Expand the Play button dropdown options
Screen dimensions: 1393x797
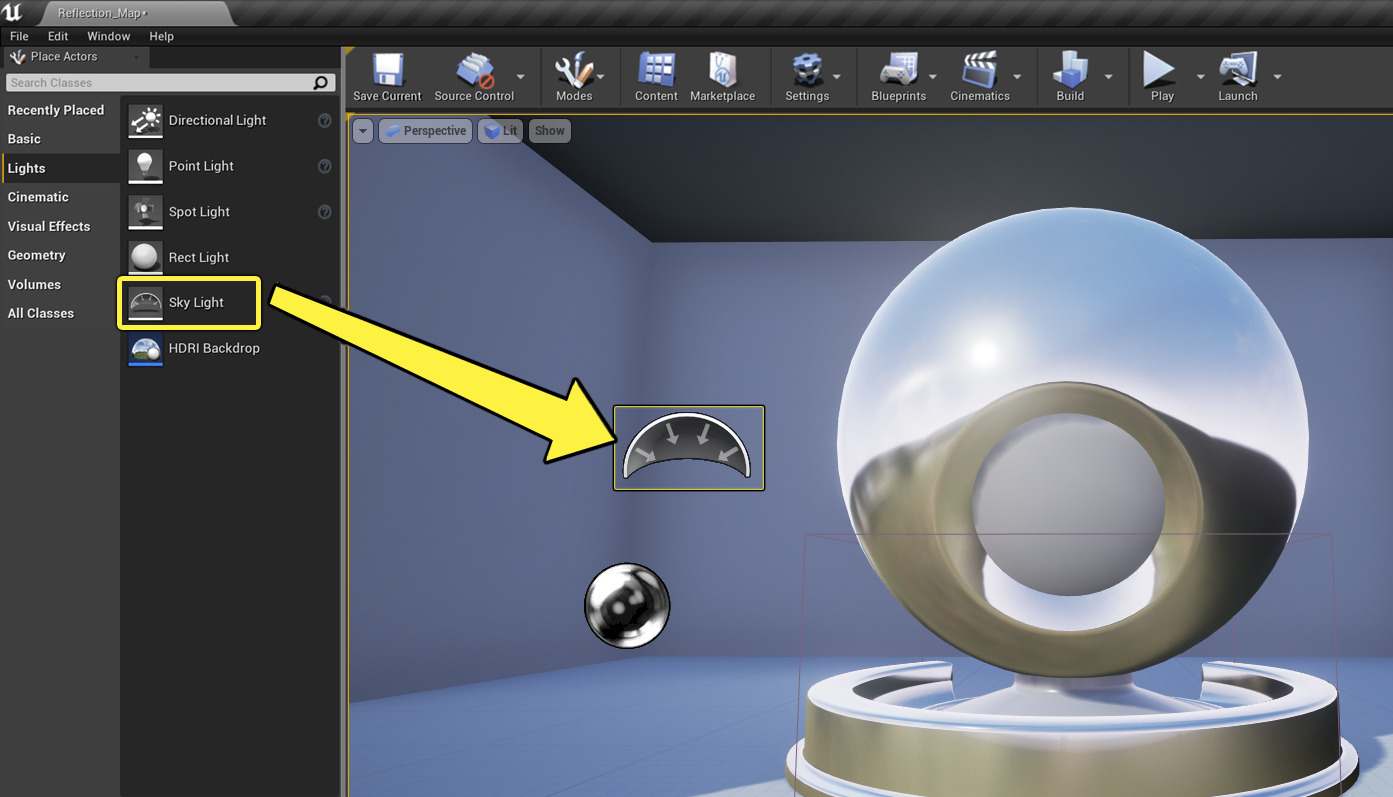pyautogui.click(x=1201, y=77)
